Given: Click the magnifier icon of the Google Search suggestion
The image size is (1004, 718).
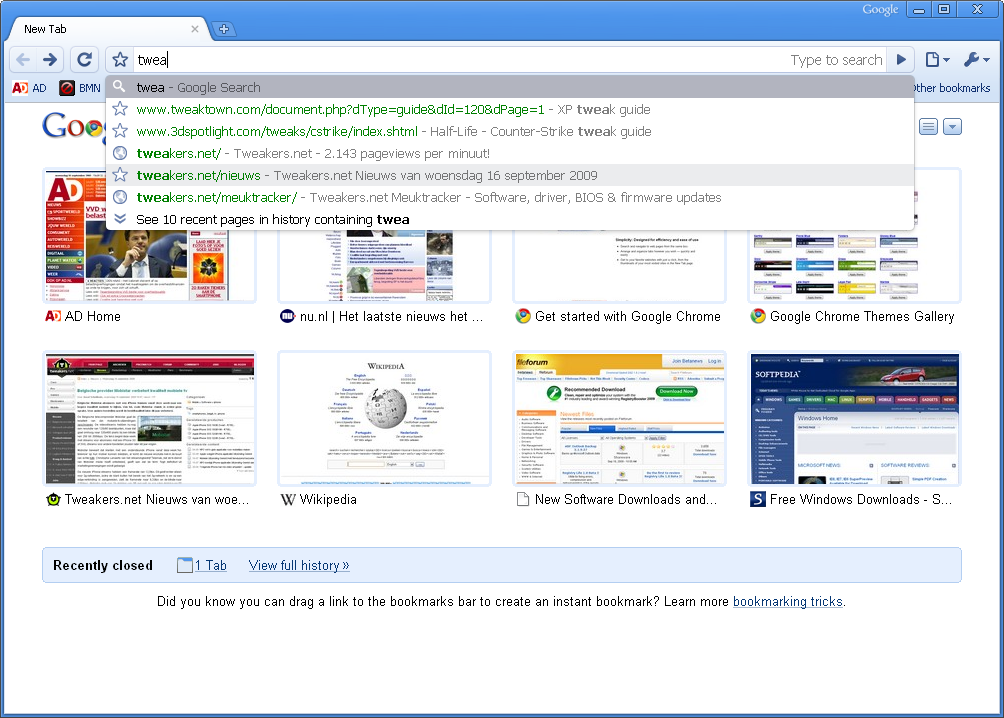Looking at the screenshot, I should click(x=120, y=86).
